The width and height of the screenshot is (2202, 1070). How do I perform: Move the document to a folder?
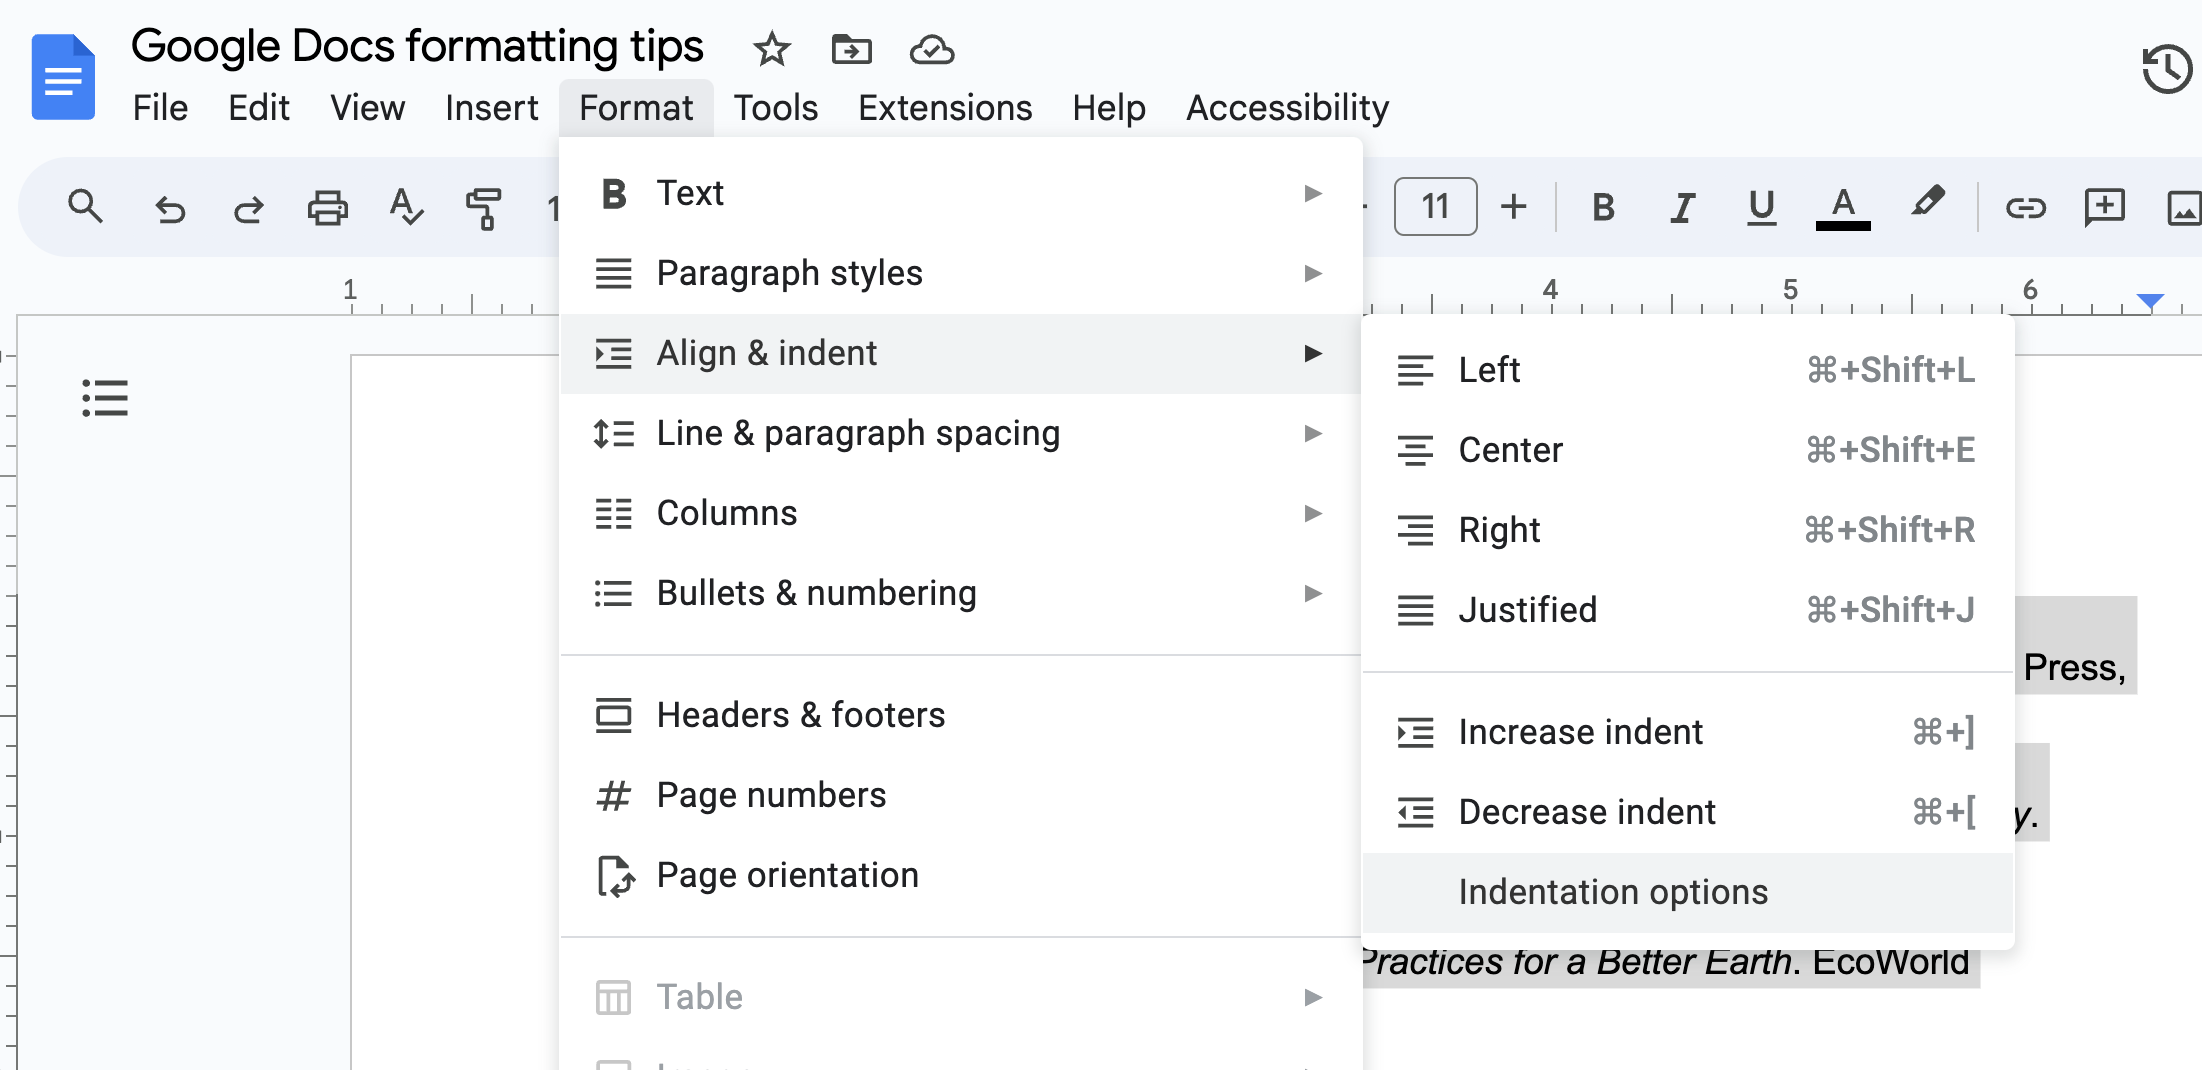point(851,49)
